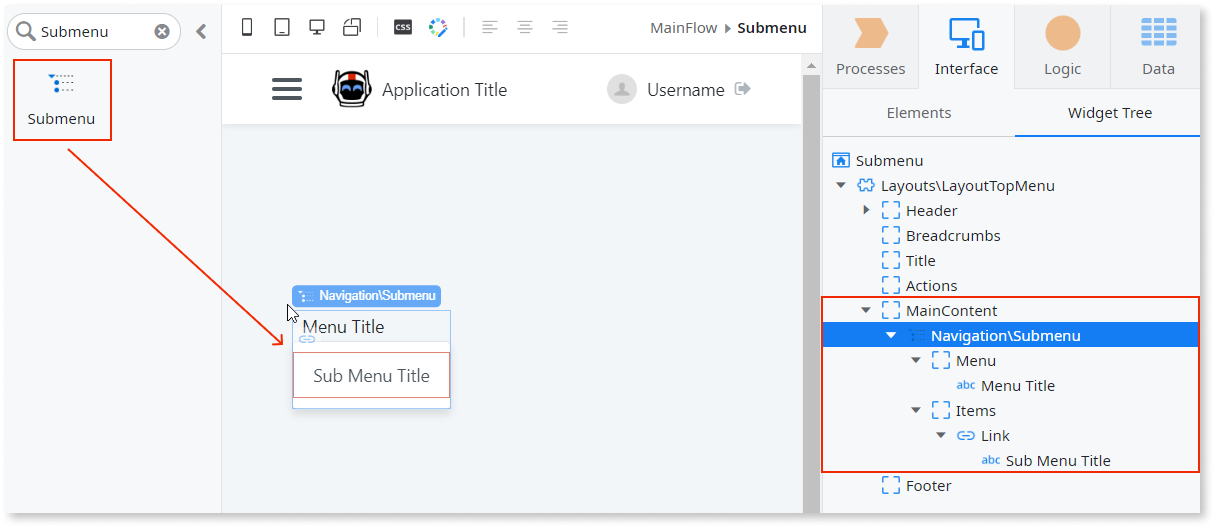The height and width of the screenshot is (528, 1215).
Task: Click MainFlow in the breadcrumb
Action: 684,28
